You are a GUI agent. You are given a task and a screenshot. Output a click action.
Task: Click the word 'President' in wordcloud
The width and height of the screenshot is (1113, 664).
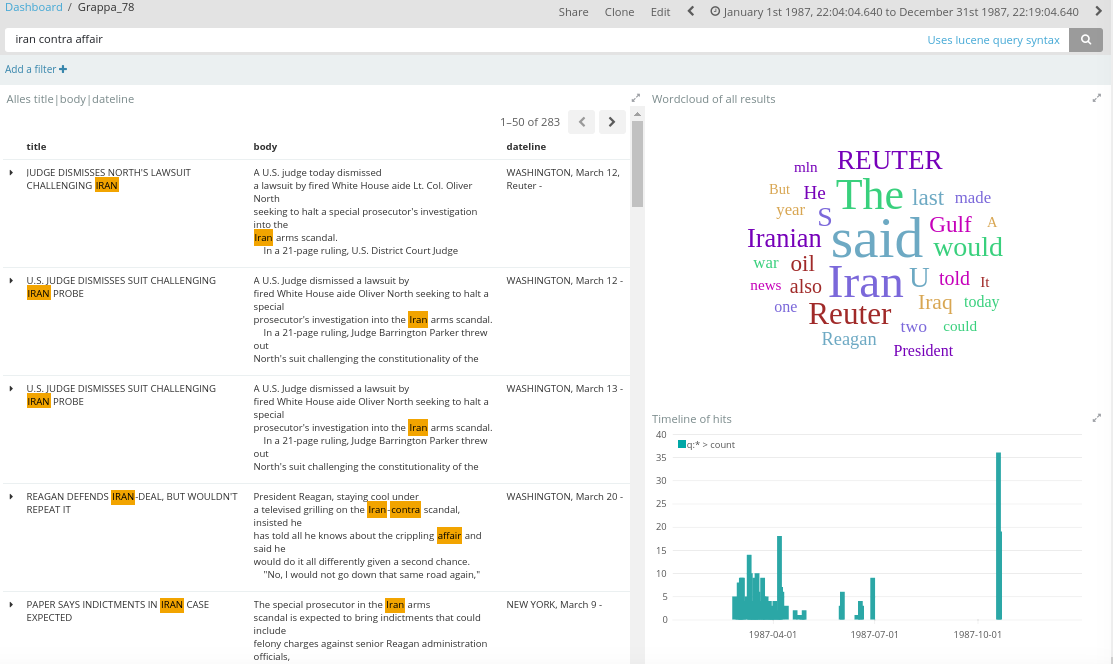[x=923, y=351]
